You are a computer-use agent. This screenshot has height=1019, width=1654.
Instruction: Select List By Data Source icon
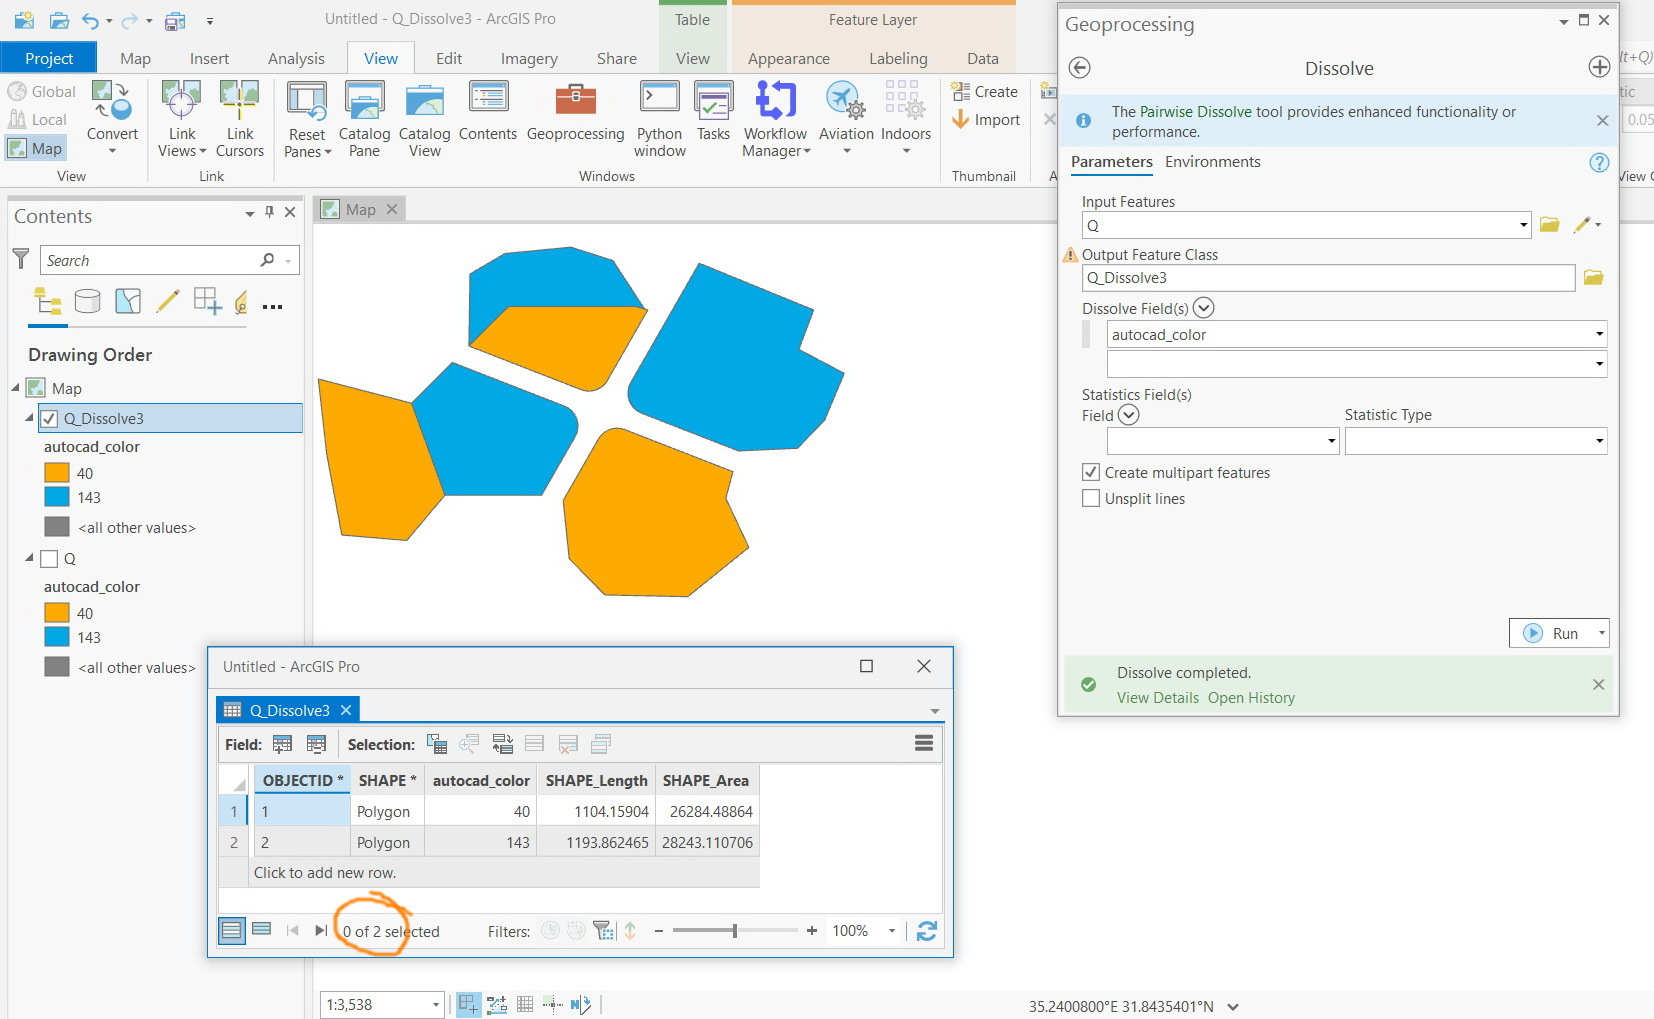click(88, 301)
